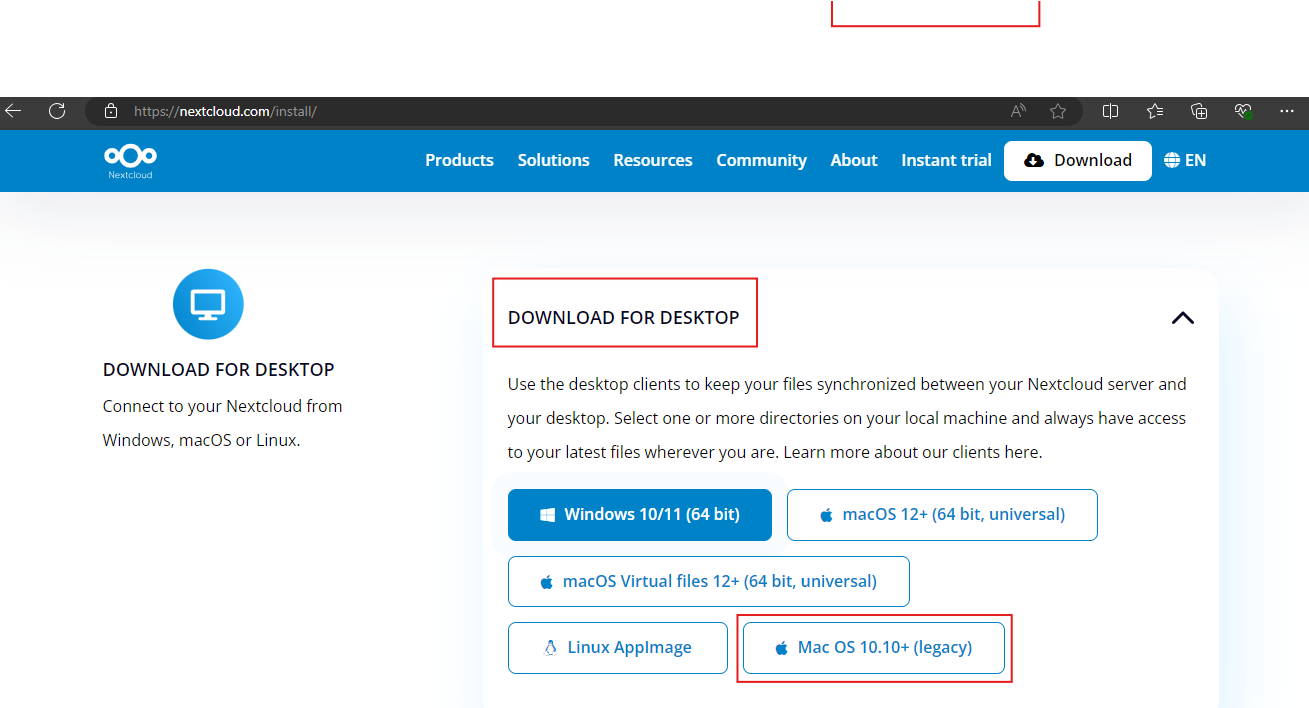Download the Linux AppImage client
The height and width of the screenshot is (708, 1309).
(618, 648)
